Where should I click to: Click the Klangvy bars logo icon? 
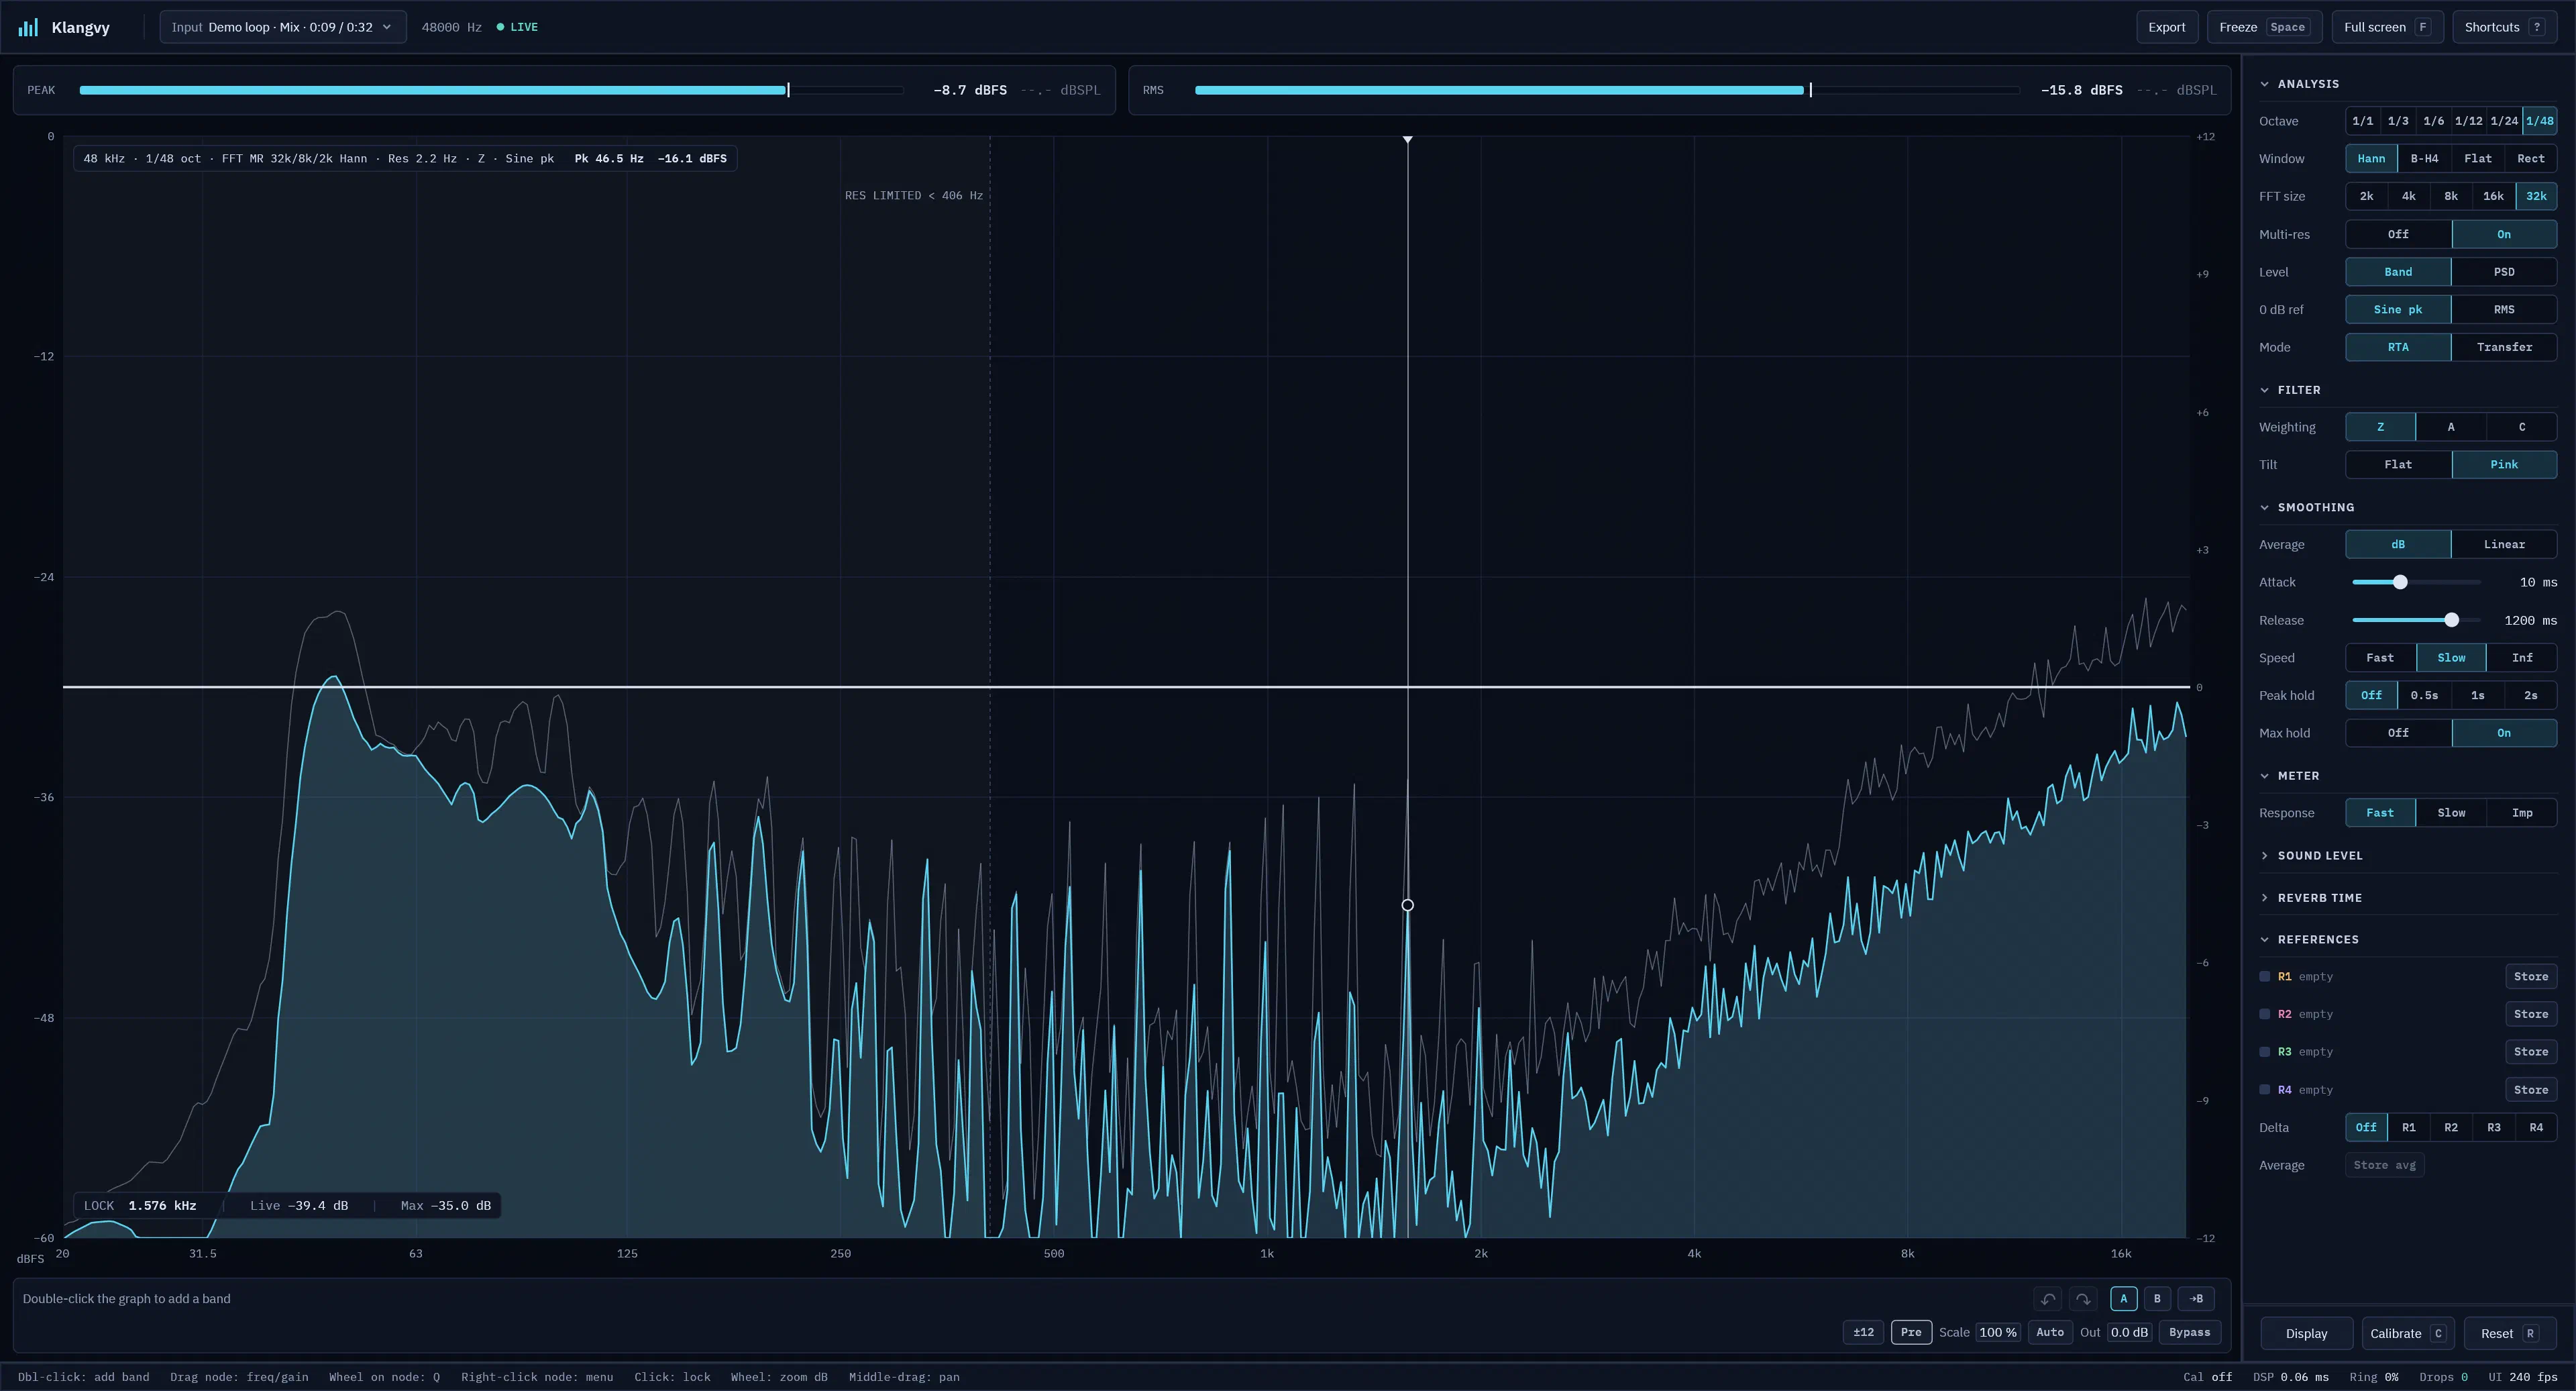point(28,27)
